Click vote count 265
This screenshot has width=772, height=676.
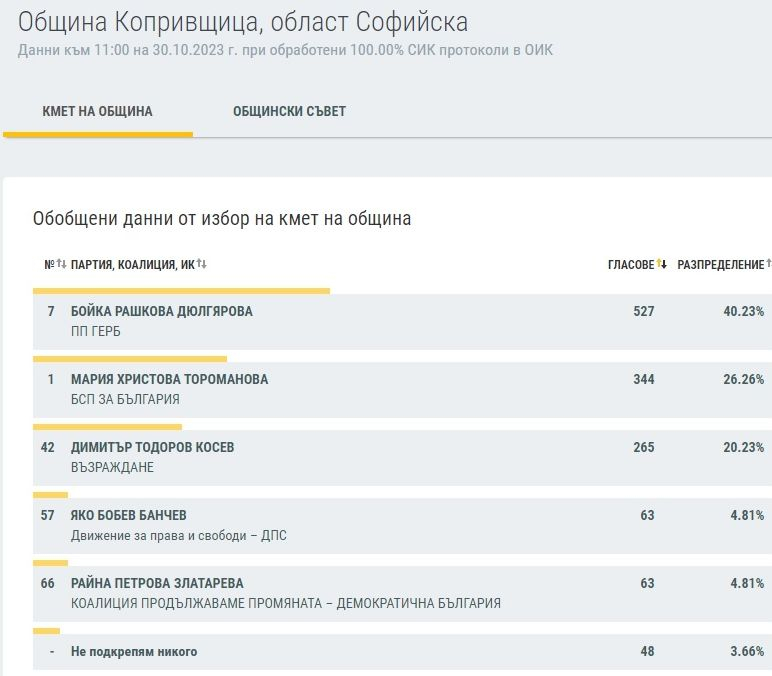pyautogui.click(x=644, y=447)
